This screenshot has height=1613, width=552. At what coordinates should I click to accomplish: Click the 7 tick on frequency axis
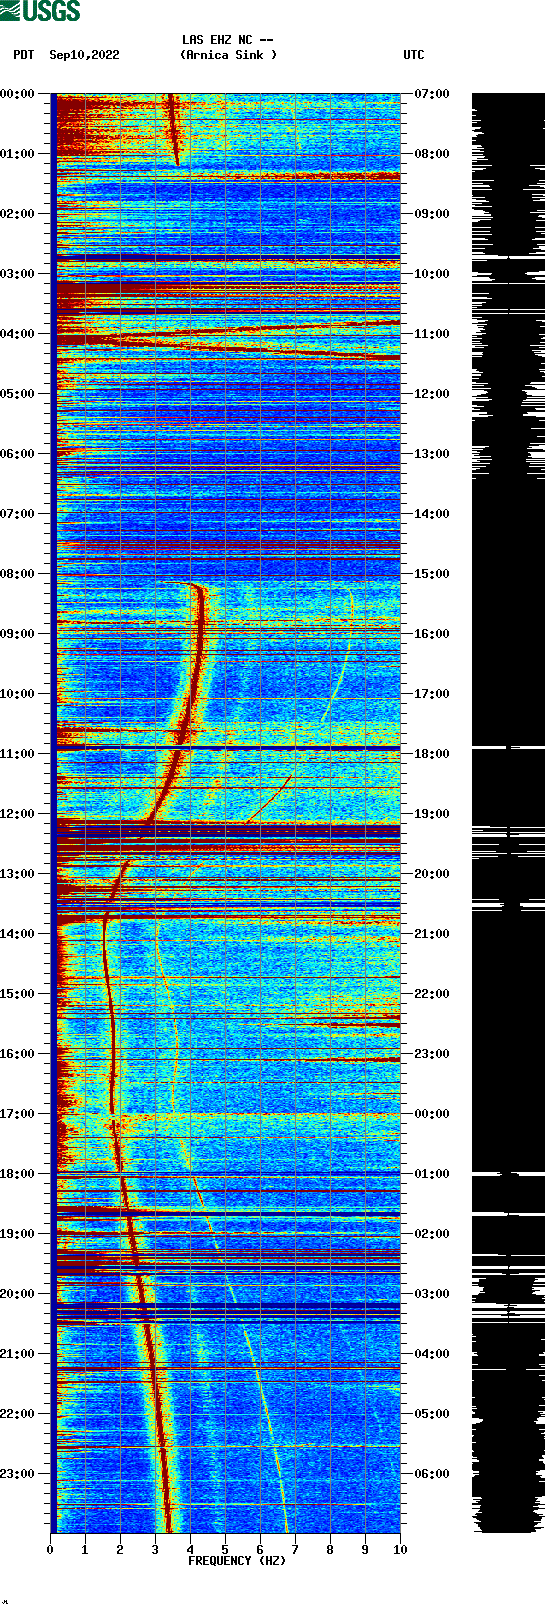tap(295, 1550)
